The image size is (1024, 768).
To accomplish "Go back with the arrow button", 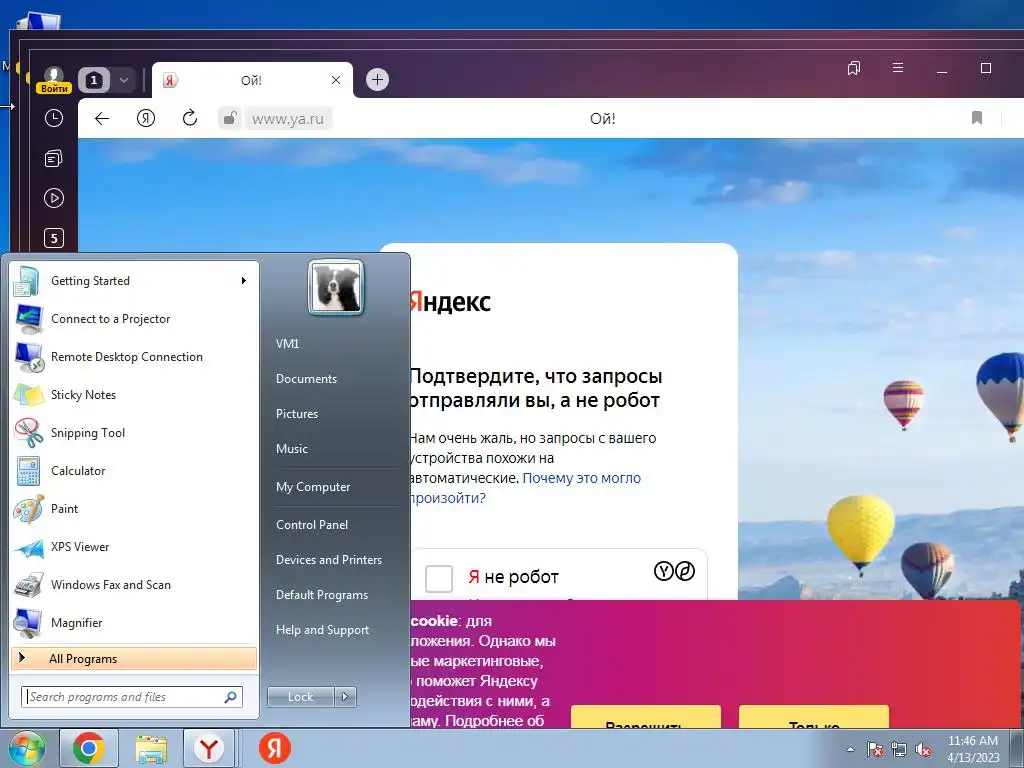I will (x=102, y=118).
